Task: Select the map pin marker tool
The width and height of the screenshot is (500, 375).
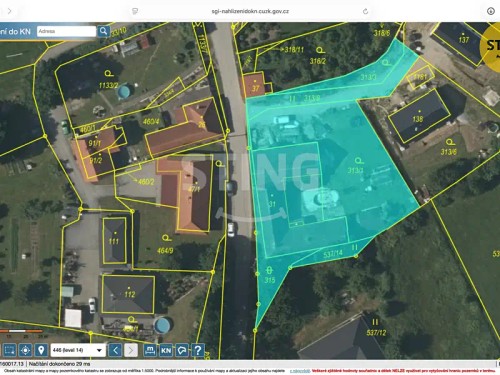Action: pyautogui.click(x=41, y=350)
